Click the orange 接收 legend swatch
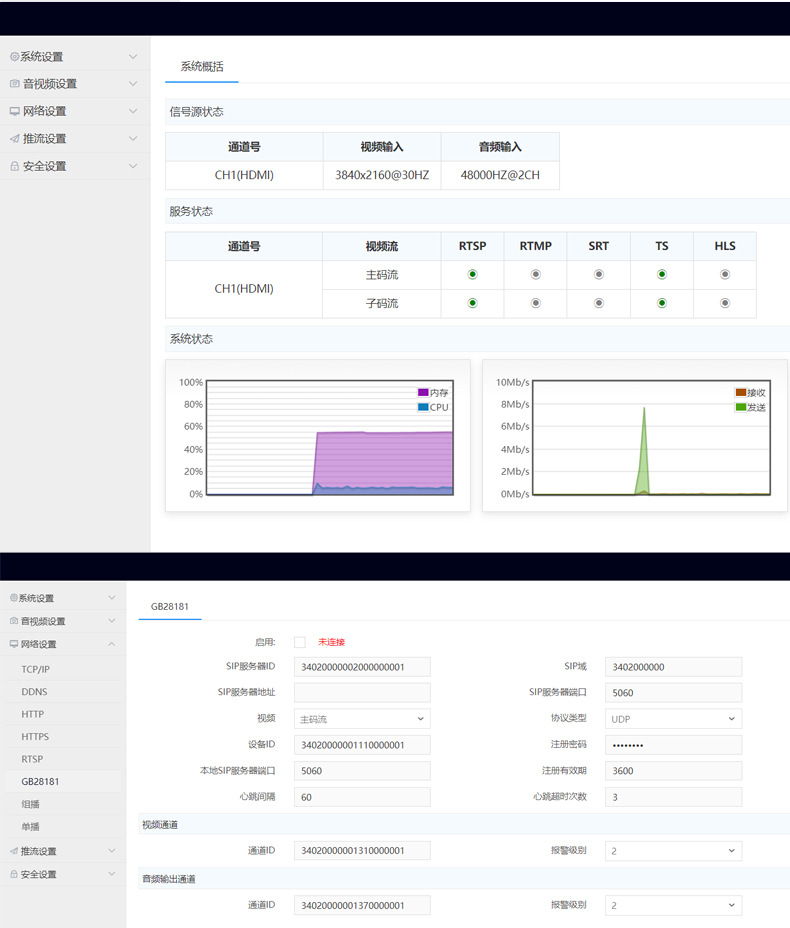Viewport: 790px width, 928px height. pyautogui.click(x=740, y=392)
